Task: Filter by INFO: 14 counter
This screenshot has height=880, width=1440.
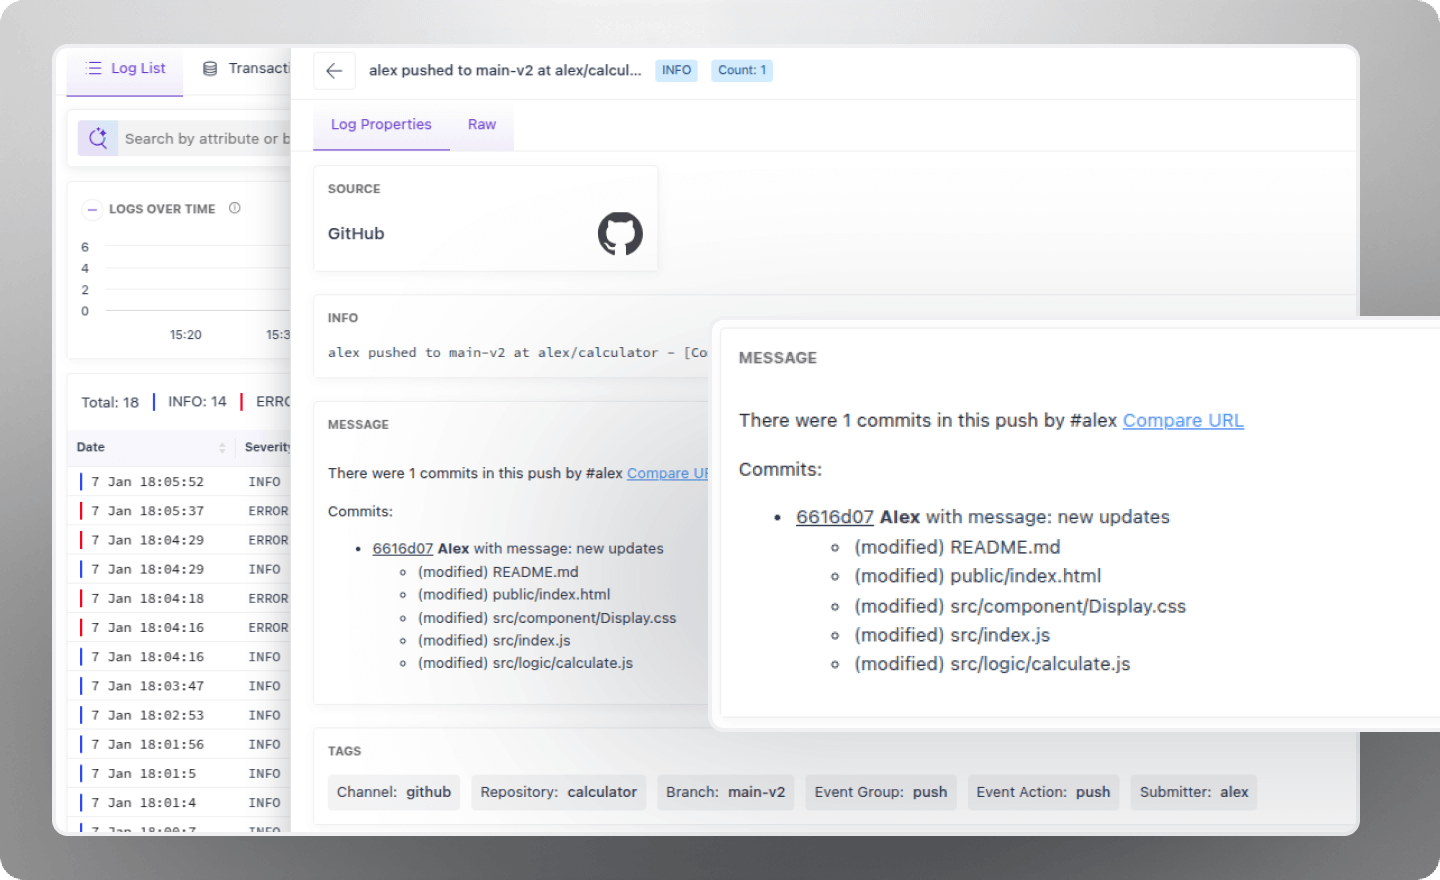Action: point(197,402)
